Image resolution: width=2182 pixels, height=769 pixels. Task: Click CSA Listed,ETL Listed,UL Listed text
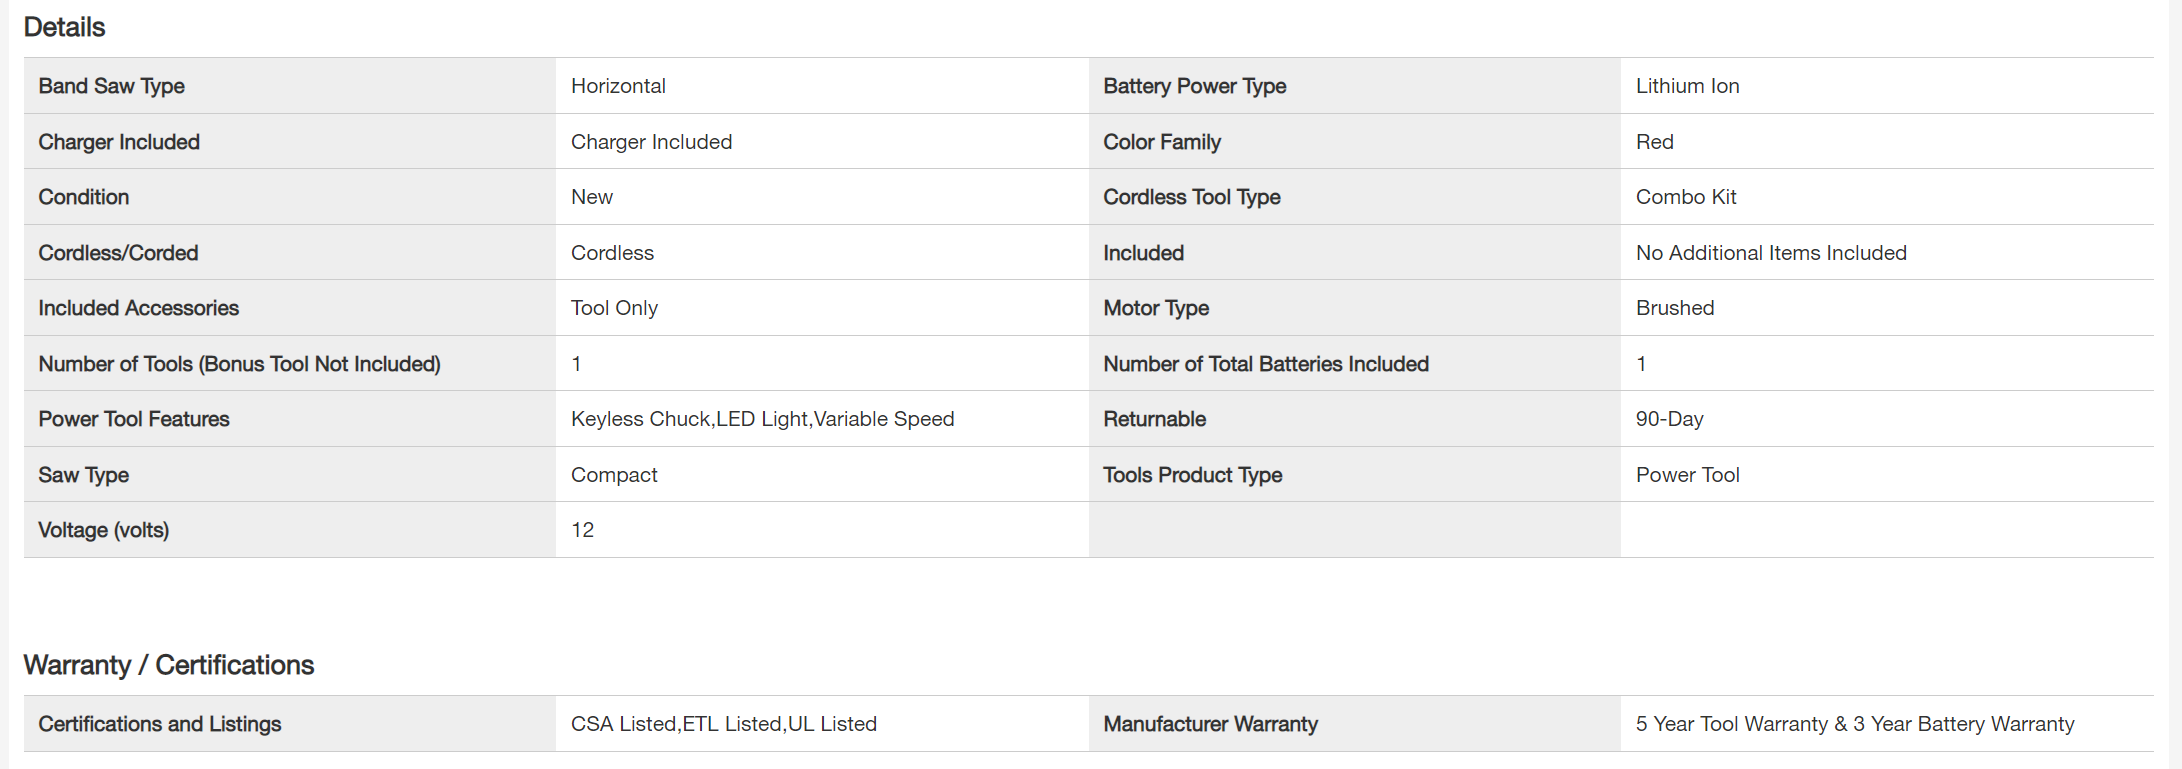click(x=723, y=724)
